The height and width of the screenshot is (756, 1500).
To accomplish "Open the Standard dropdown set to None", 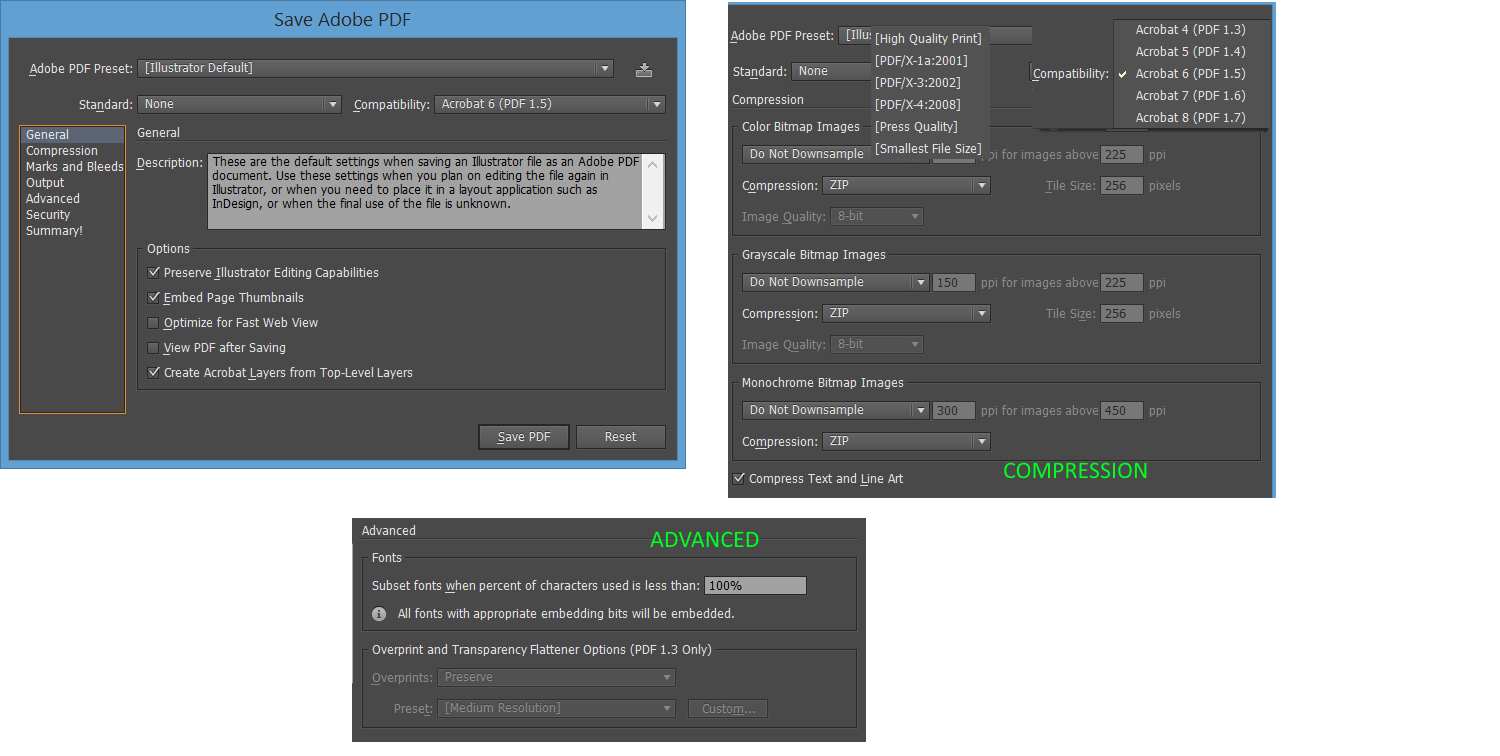I will [x=239, y=104].
